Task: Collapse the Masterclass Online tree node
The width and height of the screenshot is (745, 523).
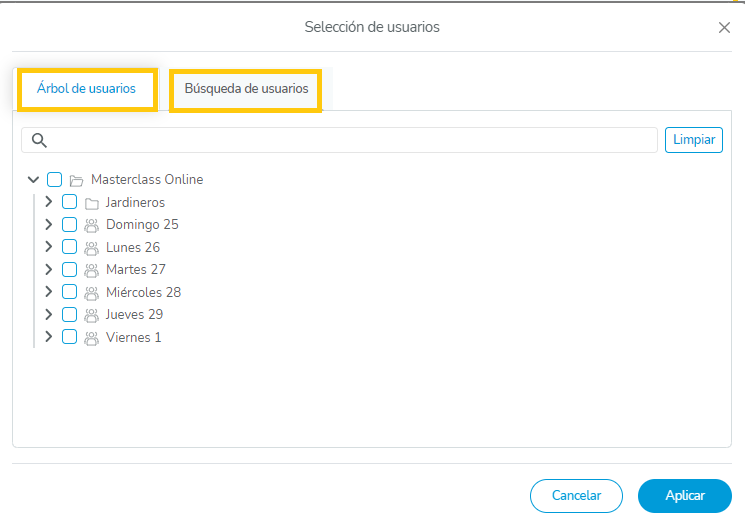Action: click(x=34, y=180)
